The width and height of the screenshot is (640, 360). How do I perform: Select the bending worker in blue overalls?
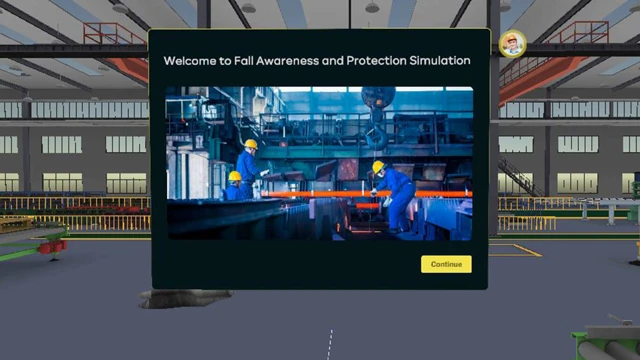point(393,196)
